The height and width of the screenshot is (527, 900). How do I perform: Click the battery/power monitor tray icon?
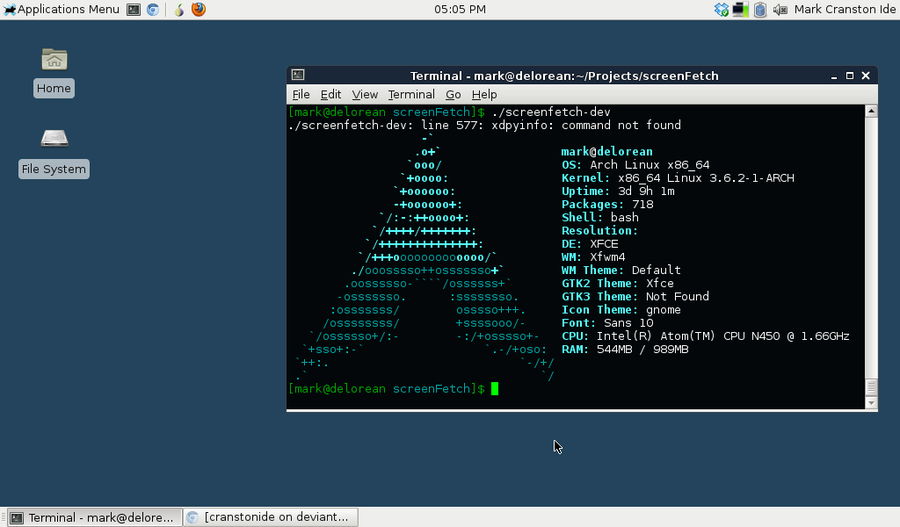(x=740, y=9)
